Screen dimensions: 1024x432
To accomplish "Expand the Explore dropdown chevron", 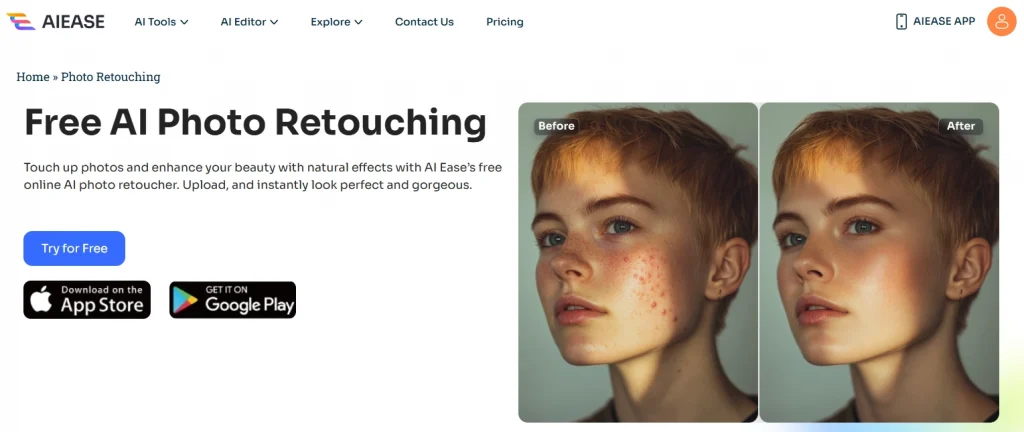I will click(358, 22).
